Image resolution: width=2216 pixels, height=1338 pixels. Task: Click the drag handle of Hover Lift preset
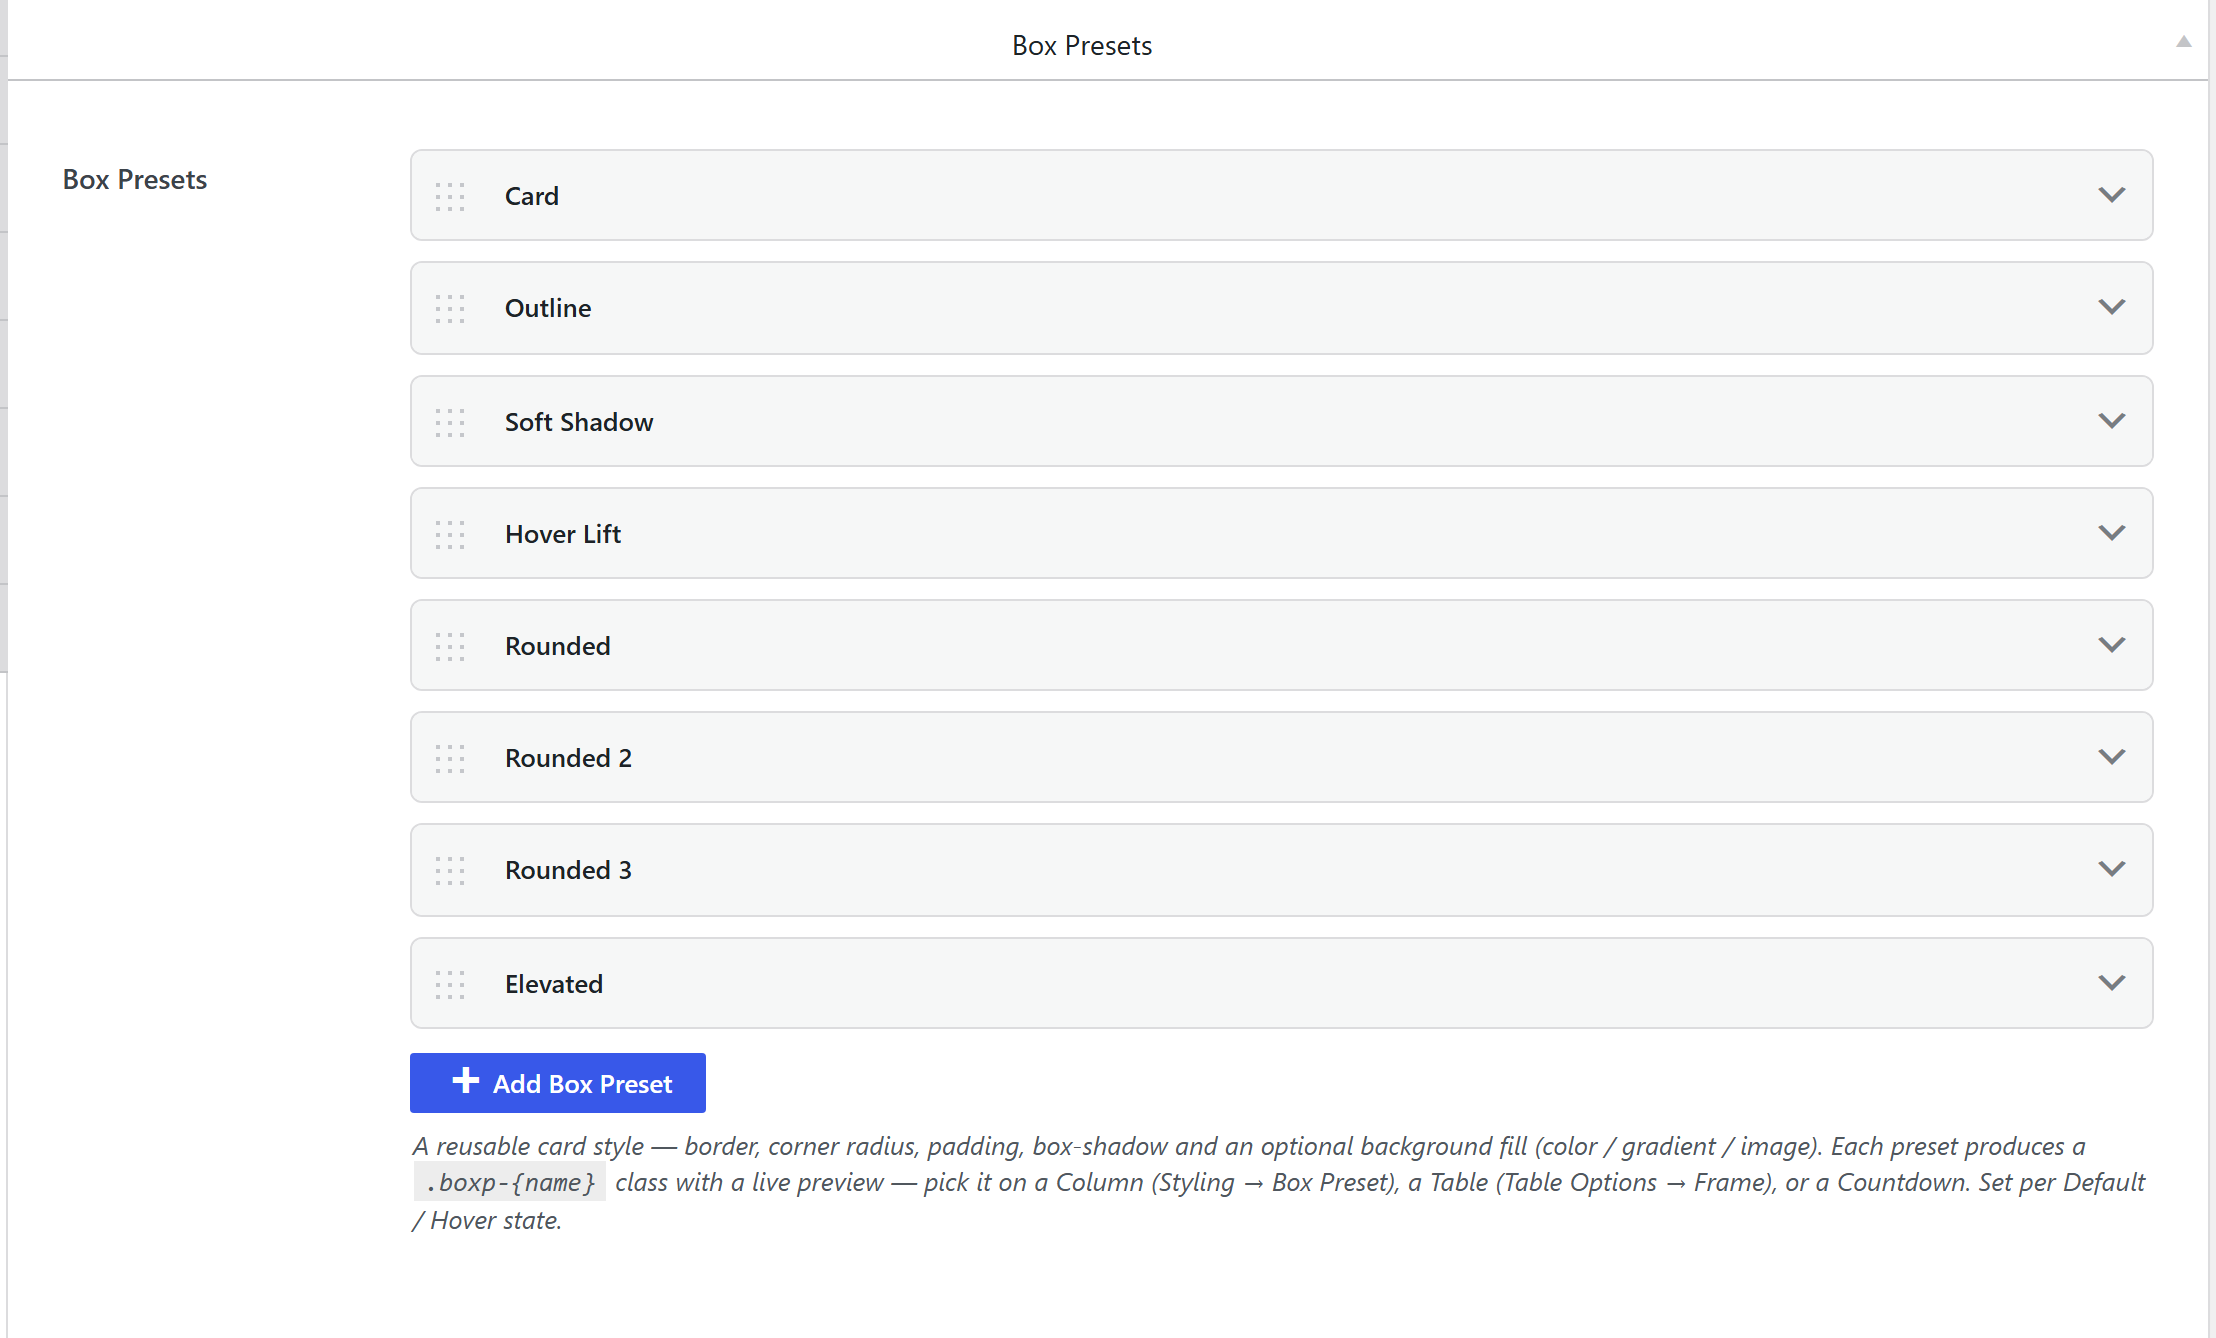pyautogui.click(x=450, y=535)
